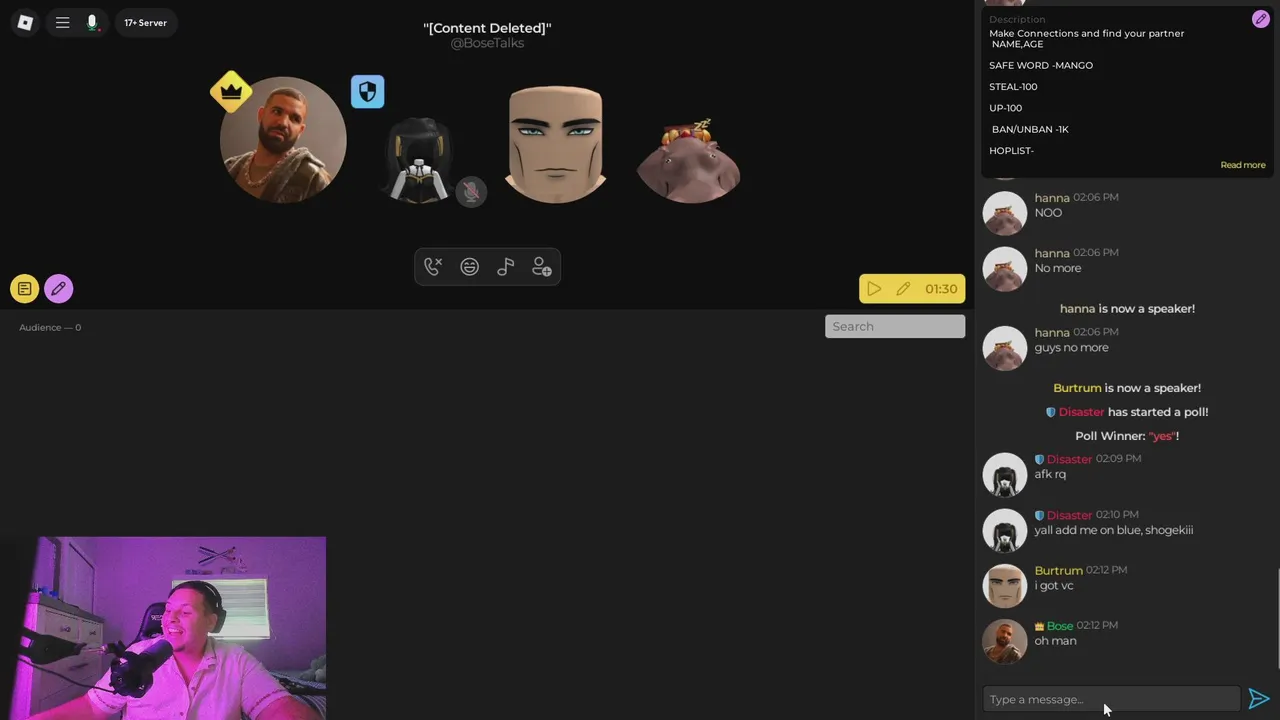Click the HOPLIST- description line
Screen dimensions: 1280x720
point(1011,151)
